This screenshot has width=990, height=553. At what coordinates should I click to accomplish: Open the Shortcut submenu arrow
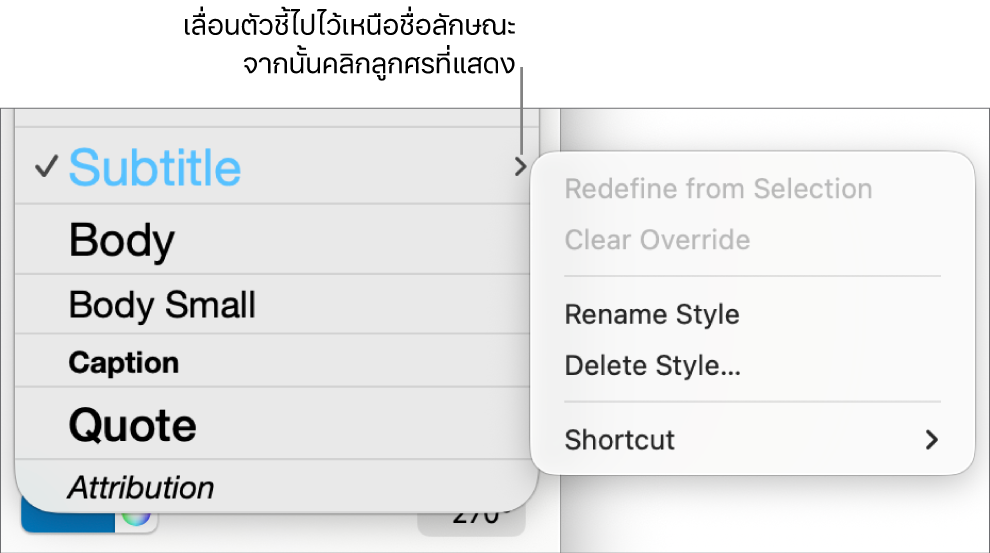932,440
